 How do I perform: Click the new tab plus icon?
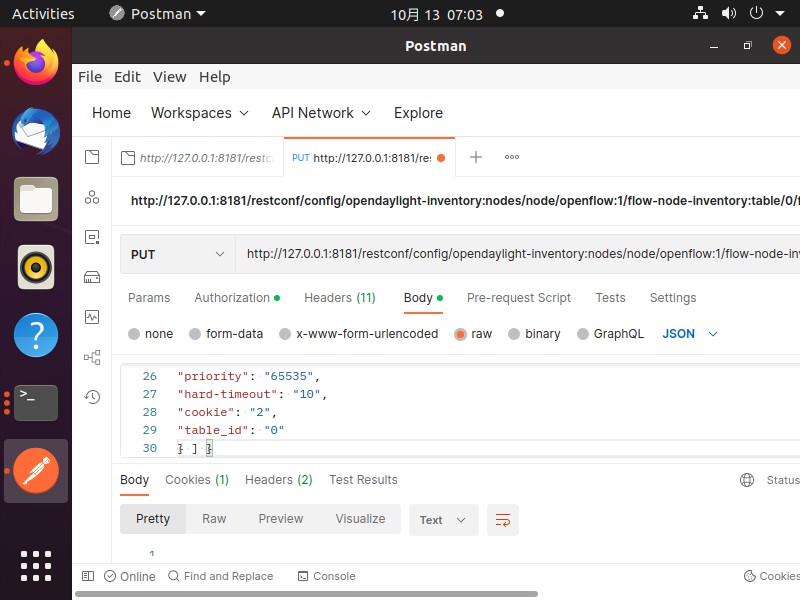(x=476, y=157)
